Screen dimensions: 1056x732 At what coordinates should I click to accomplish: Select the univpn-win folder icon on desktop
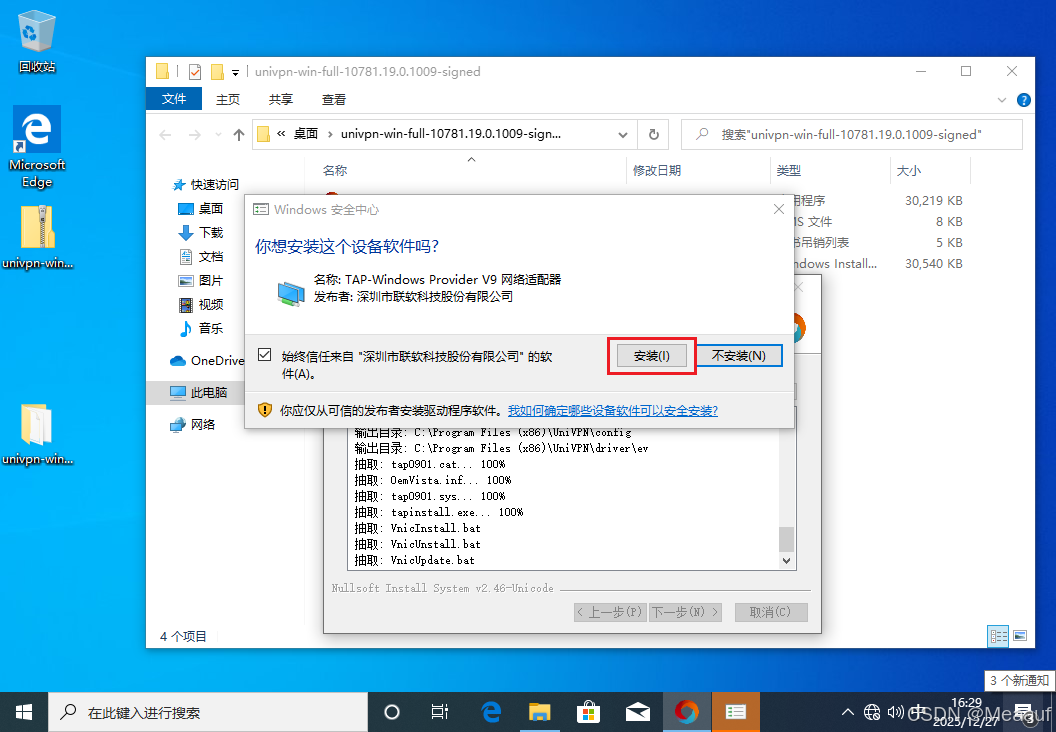[x=37, y=434]
